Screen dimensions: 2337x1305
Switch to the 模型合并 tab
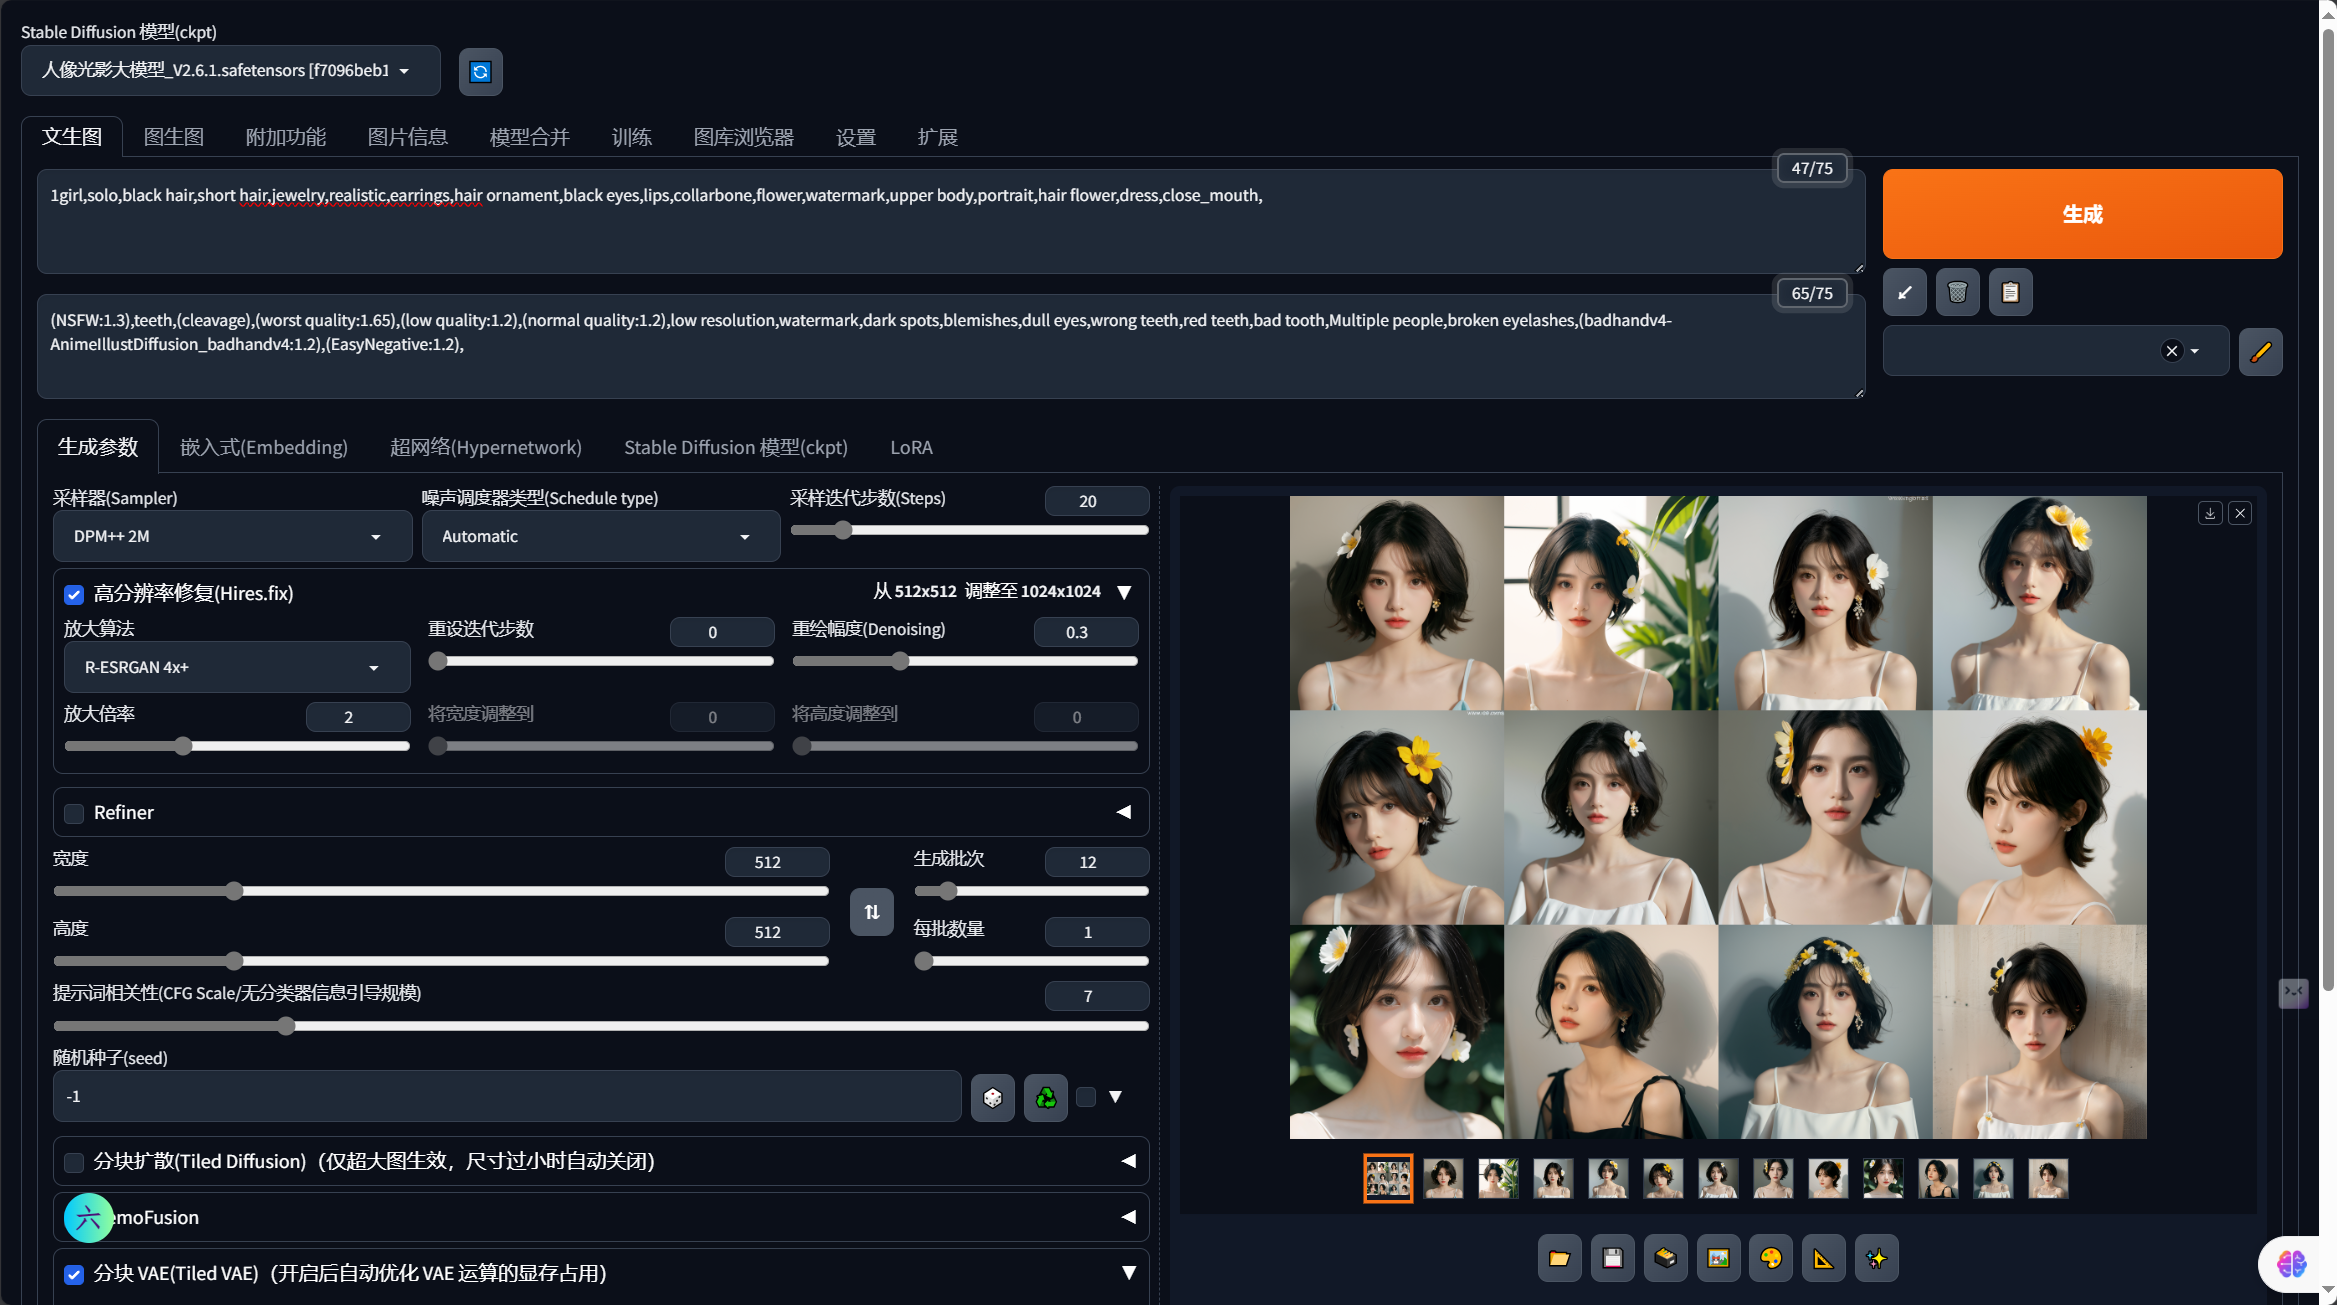529,137
